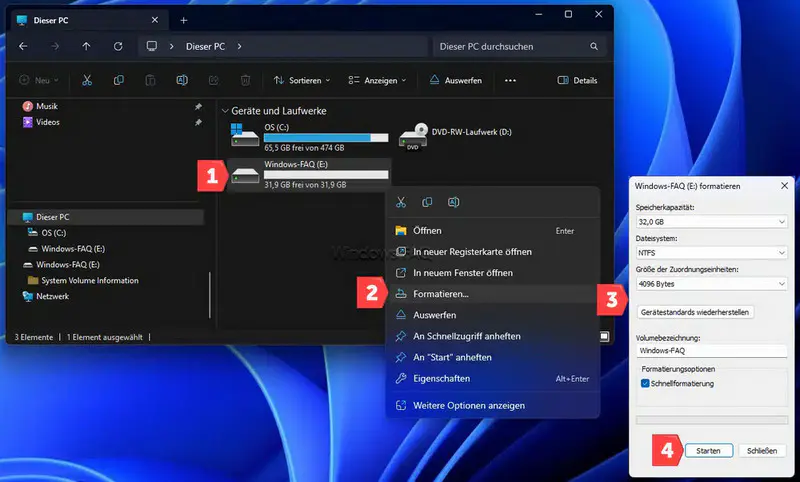Open the Sortieren dropdown
The width and height of the screenshot is (800, 482).
click(302, 80)
